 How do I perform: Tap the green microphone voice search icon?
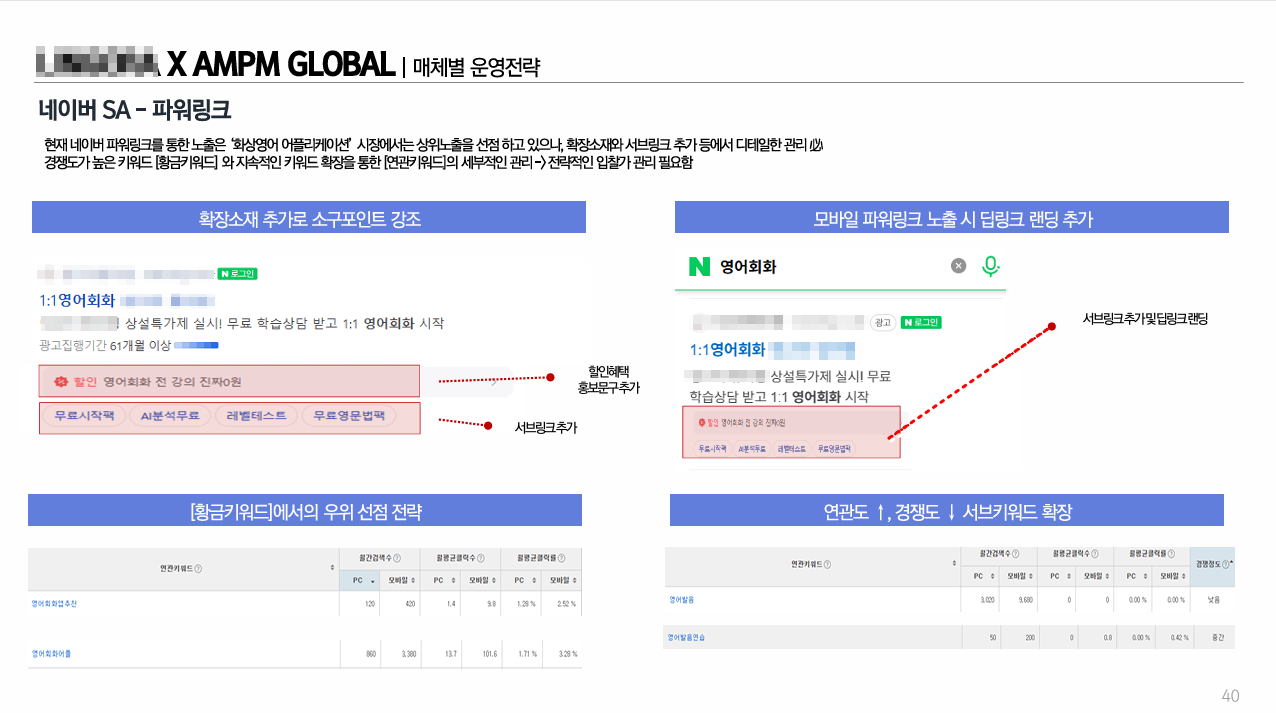(990, 266)
